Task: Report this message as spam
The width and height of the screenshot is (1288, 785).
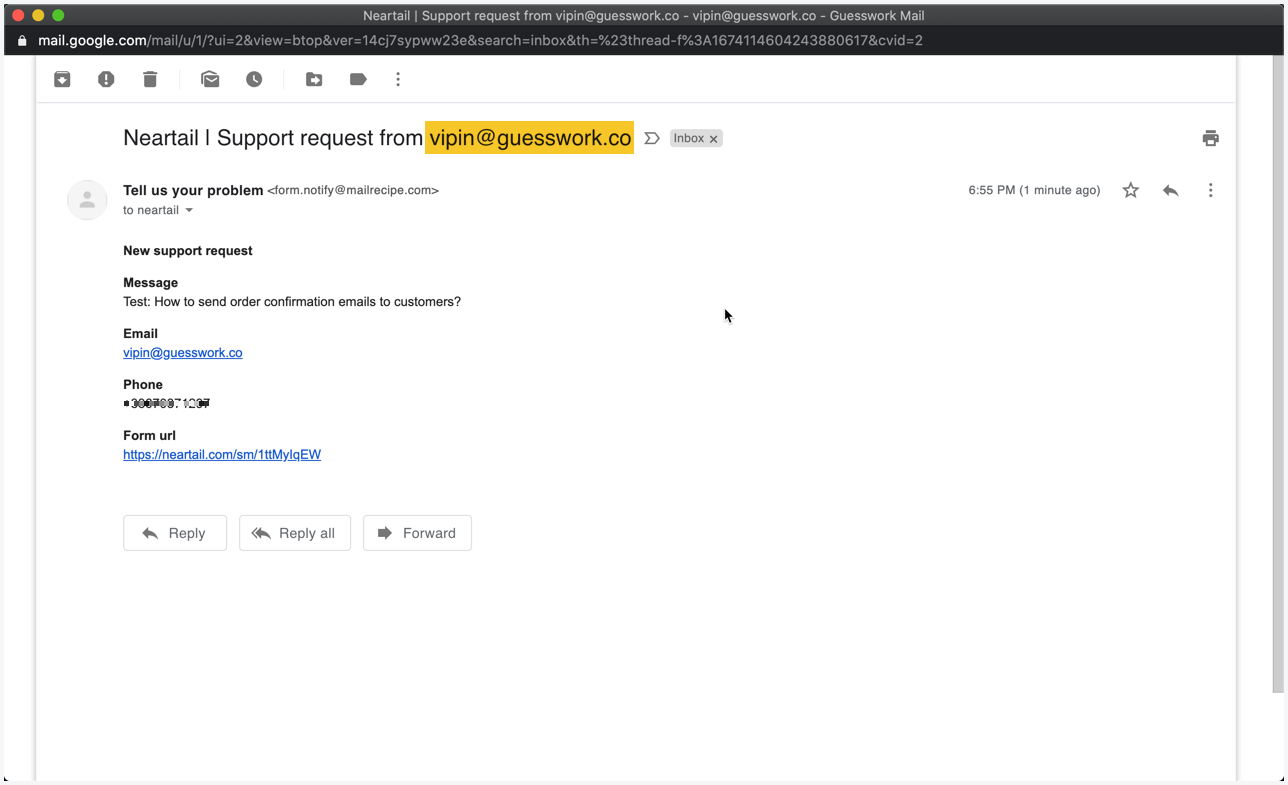Action: pos(106,79)
